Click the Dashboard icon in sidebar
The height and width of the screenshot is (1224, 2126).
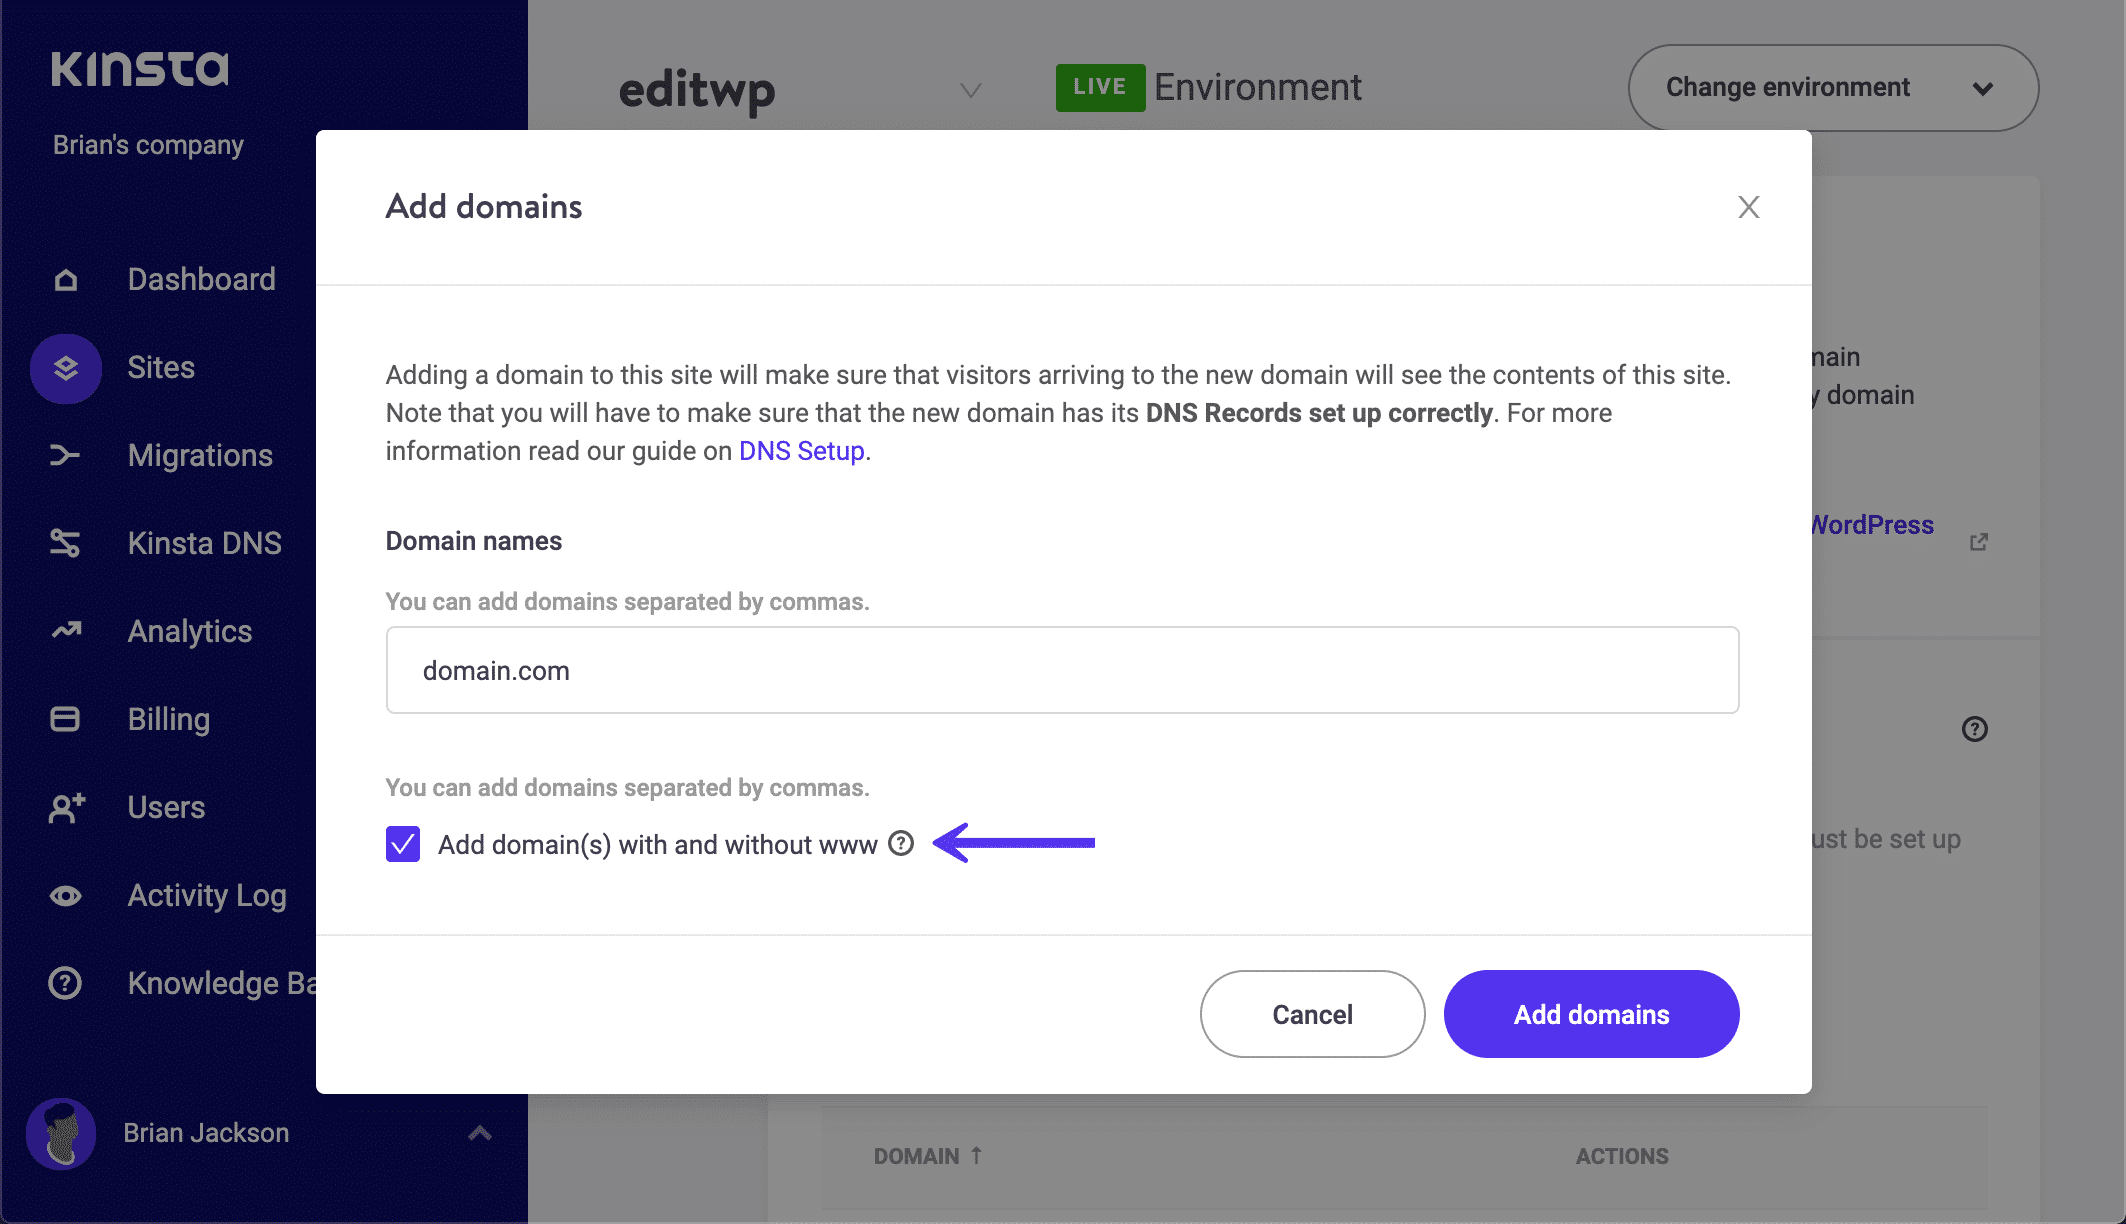64,278
